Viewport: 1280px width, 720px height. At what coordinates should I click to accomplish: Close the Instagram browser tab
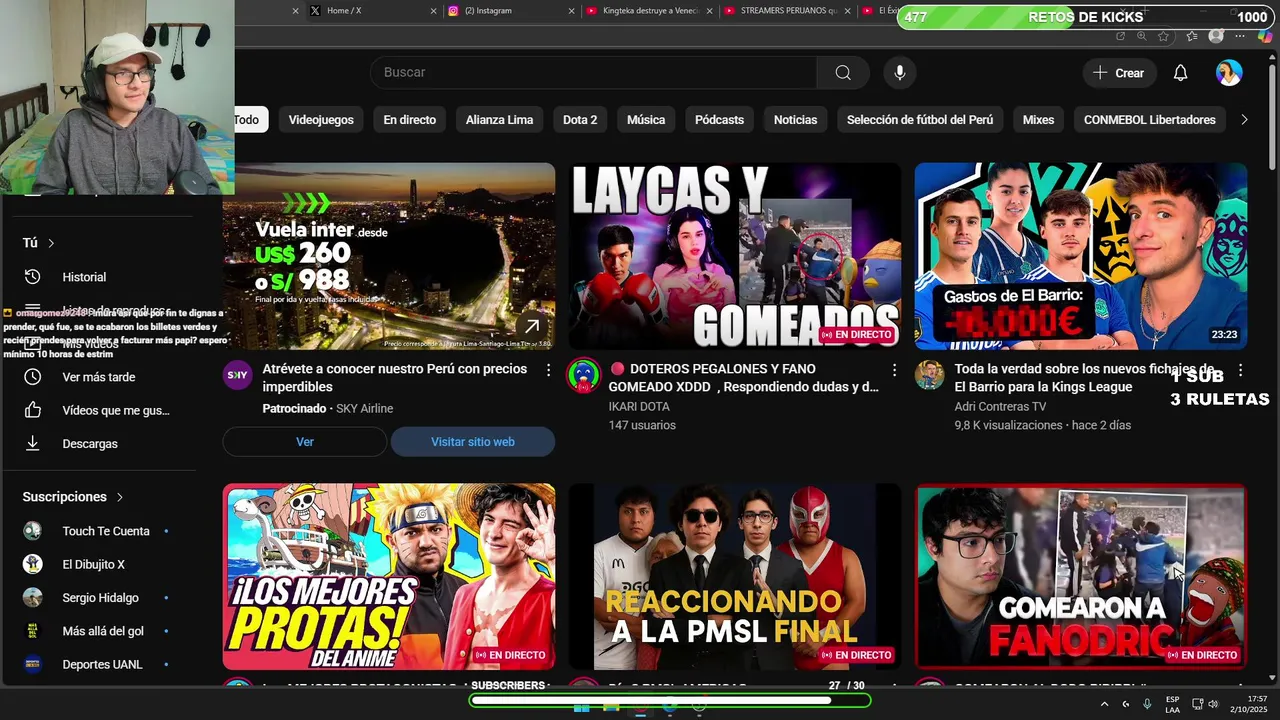572,11
